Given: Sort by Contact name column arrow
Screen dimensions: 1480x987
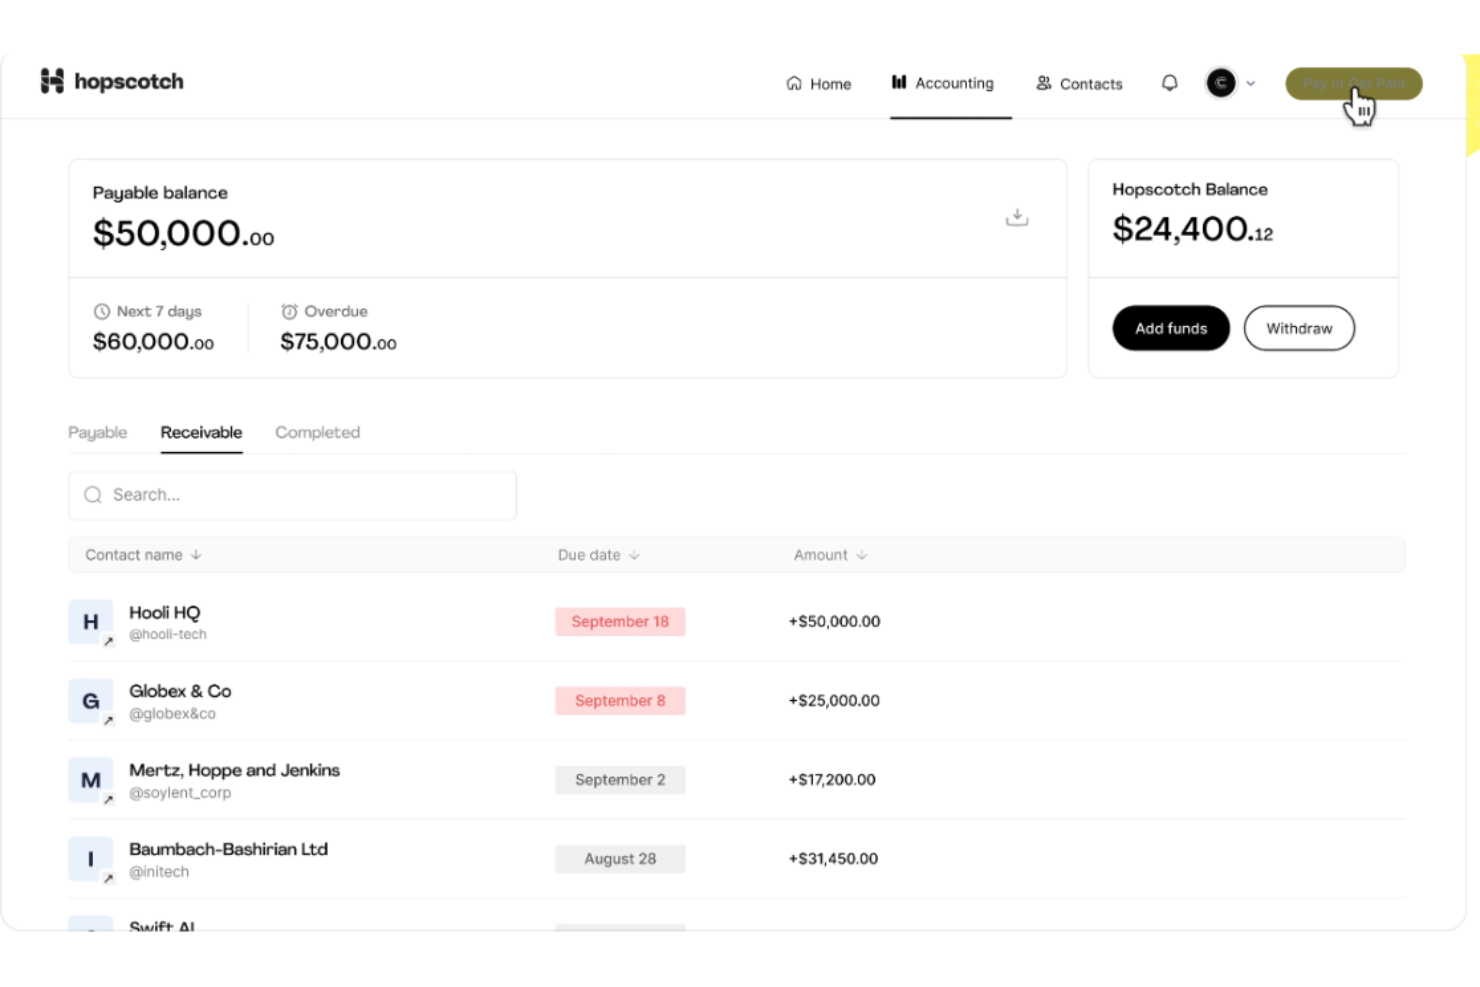Looking at the screenshot, I should pos(196,555).
